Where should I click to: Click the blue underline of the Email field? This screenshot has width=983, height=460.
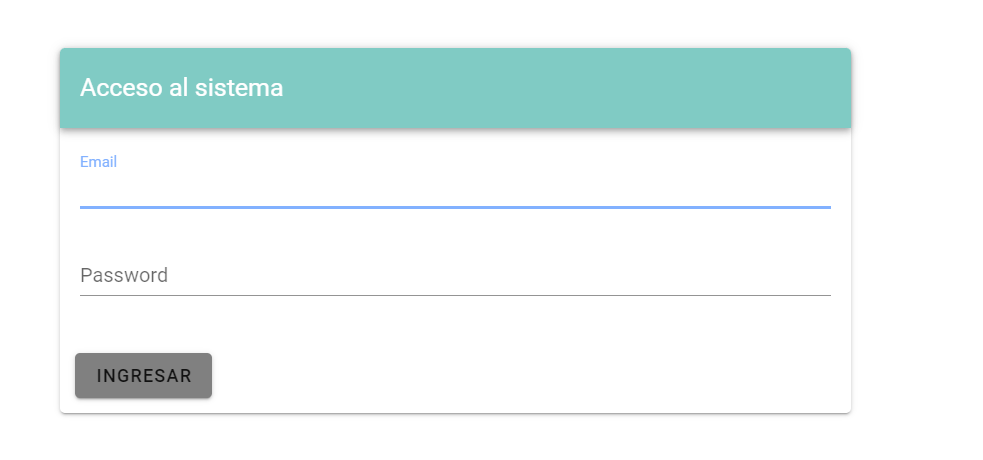455,206
